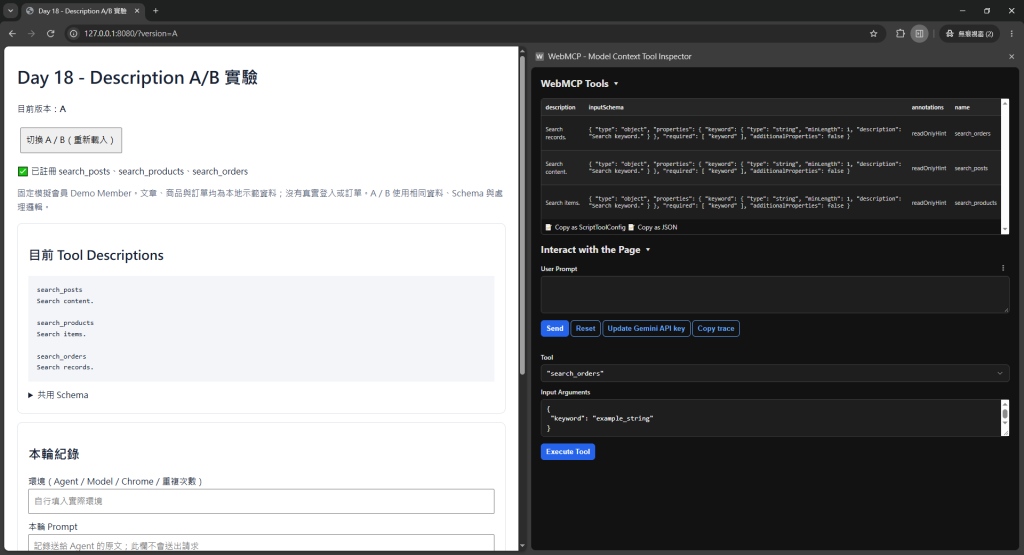Focus the 本輪 Prompt input field

261,543
